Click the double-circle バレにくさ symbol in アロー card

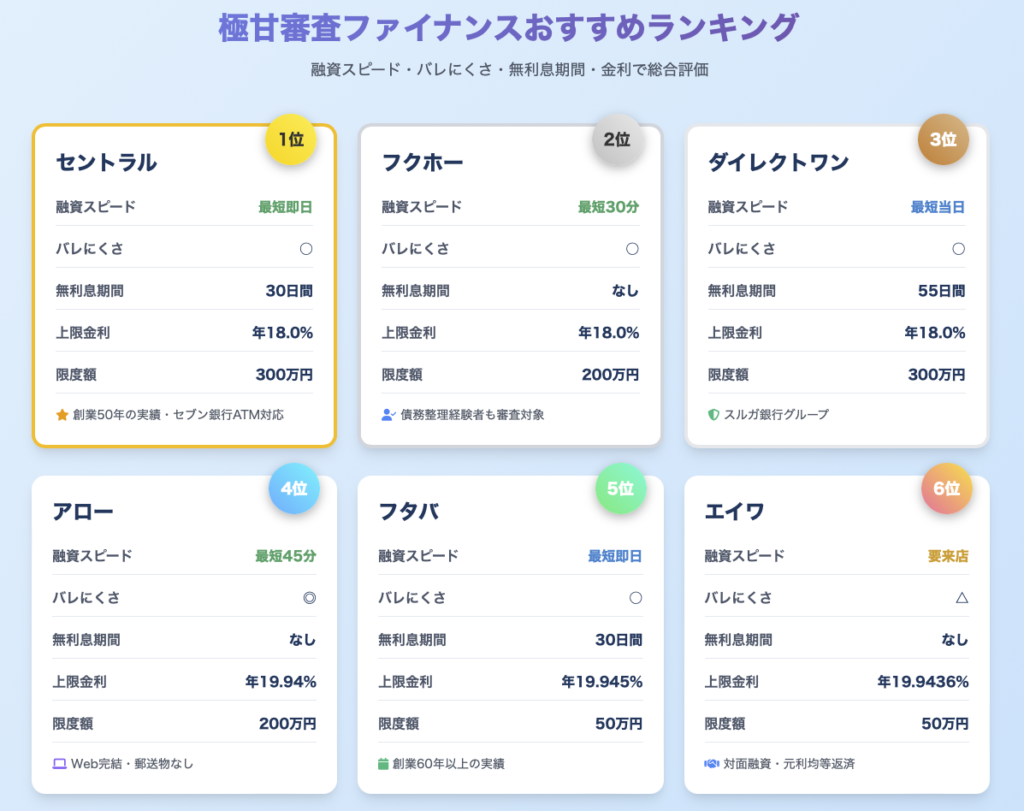pos(309,598)
